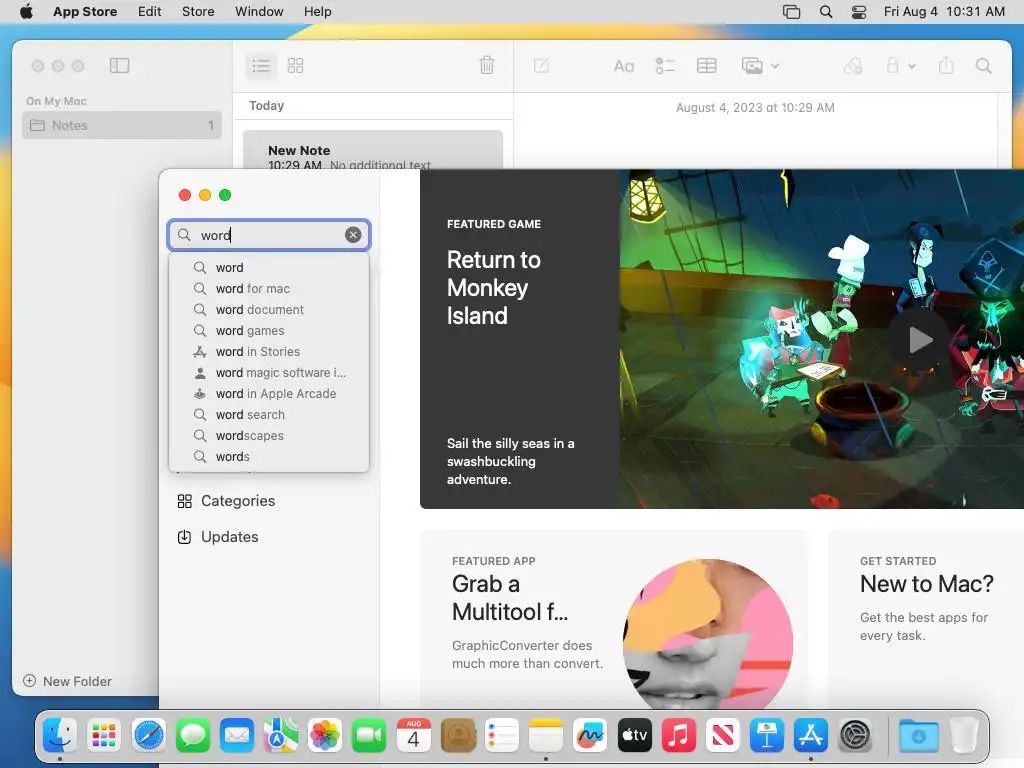Viewport: 1024px width, 768px height.
Task: Open Launchpad from the Dock
Action: tap(104, 735)
